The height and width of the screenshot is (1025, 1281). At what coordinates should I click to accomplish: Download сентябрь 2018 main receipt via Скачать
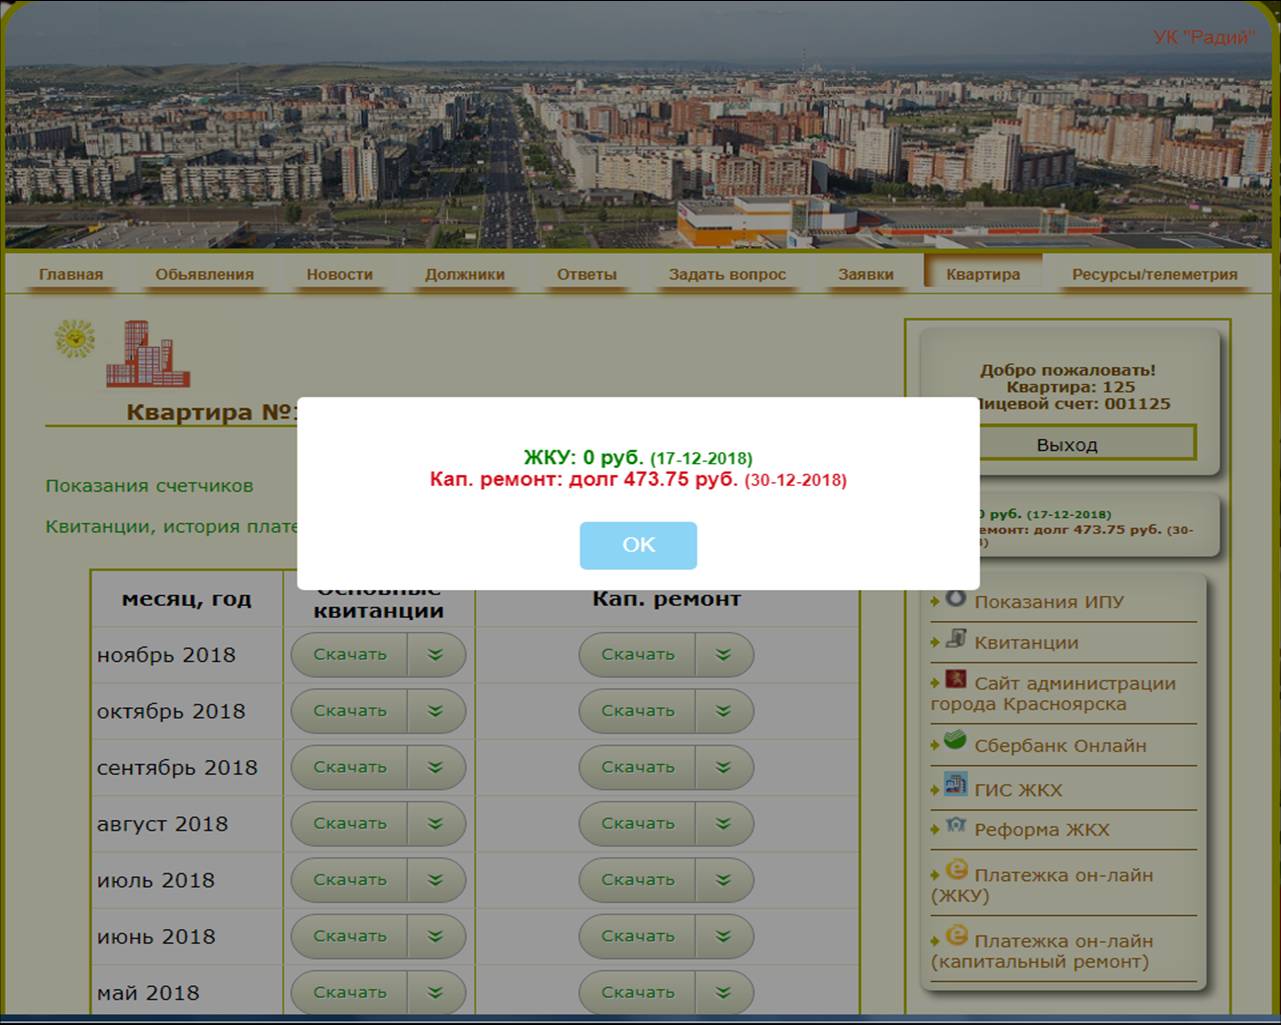tap(349, 767)
